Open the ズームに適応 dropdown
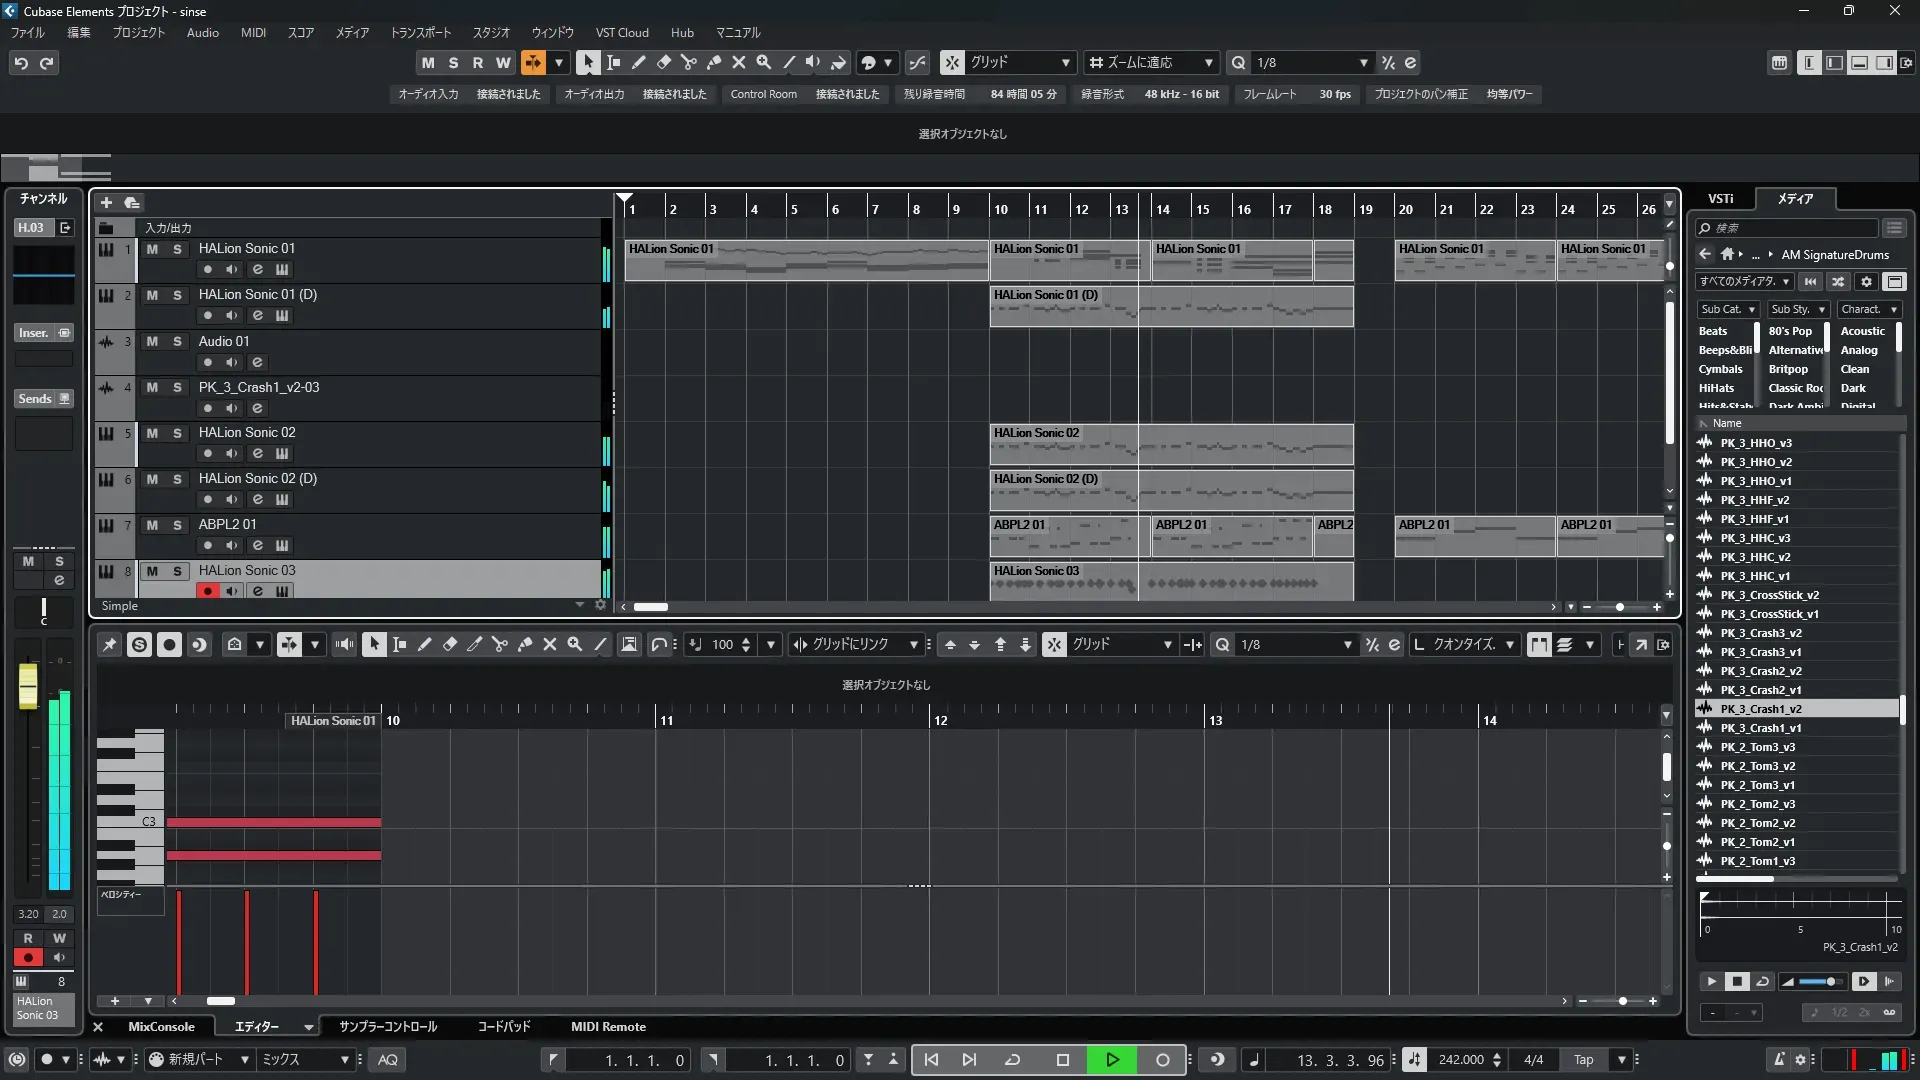The height and width of the screenshot is (1080, 1920). coord(1151,62)
